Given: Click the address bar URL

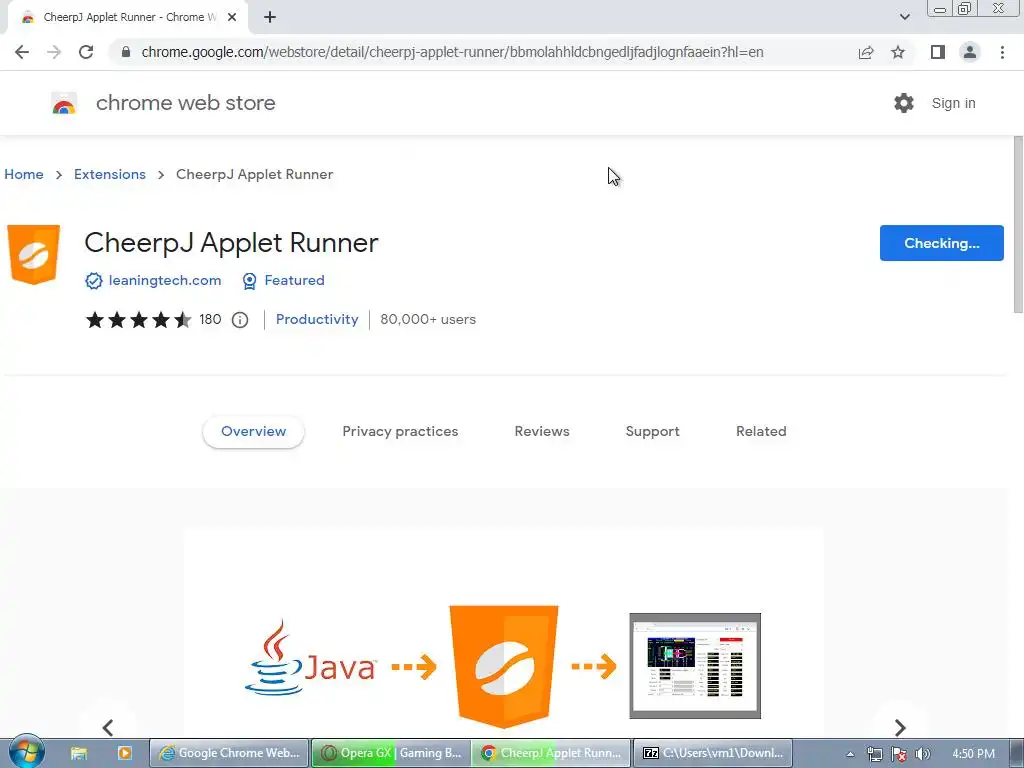Looking at the screenshot, I should click(x=452, y=52).
